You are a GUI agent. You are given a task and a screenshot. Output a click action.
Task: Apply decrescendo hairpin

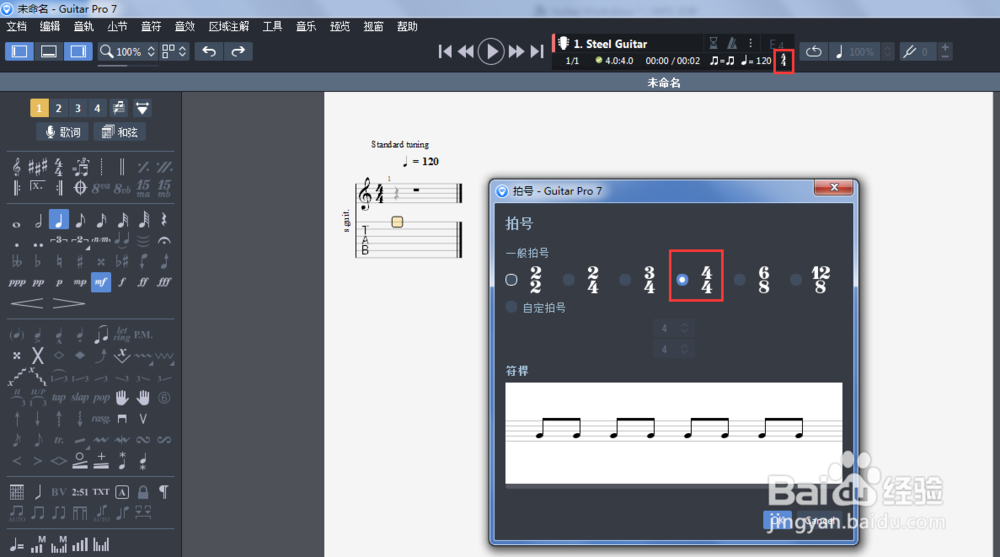[68, 303]
